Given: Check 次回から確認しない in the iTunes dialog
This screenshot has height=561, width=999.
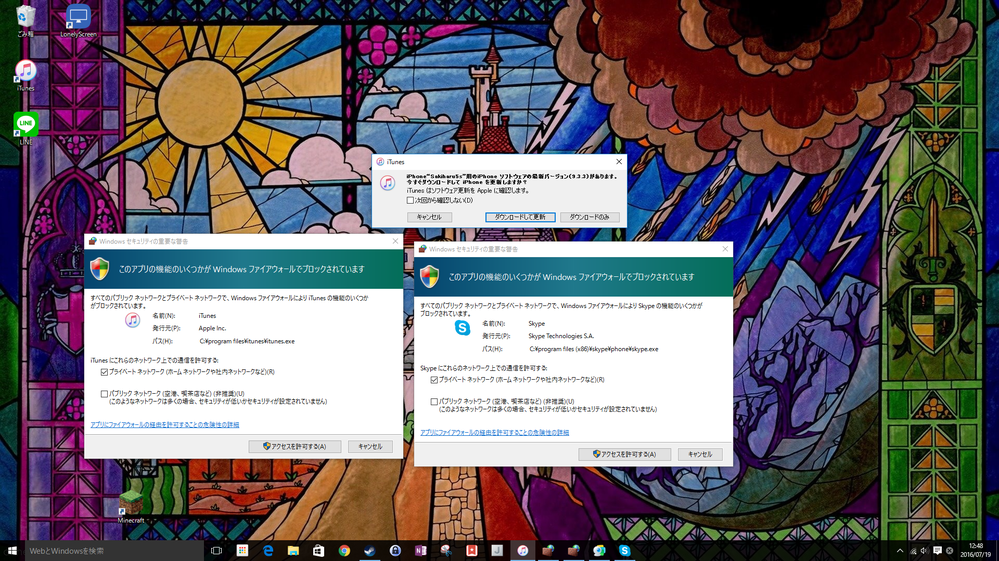Looking at the screenshot, I should 410,200.
